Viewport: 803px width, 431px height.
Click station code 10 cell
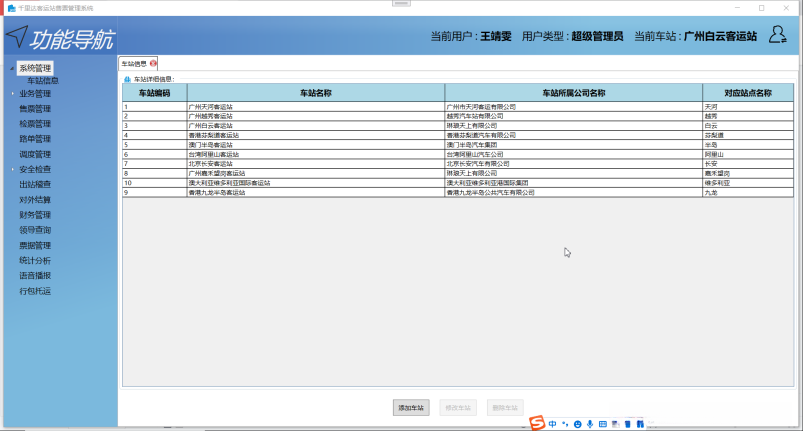point(155,183)
